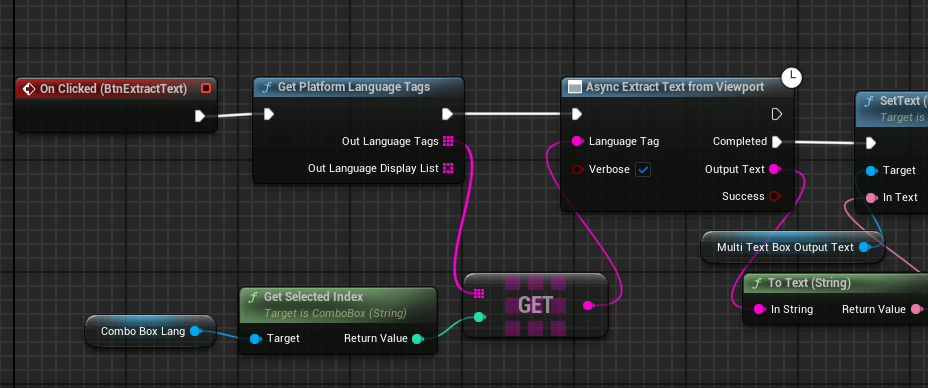
Task: Toggle the Verbose checkbox
Action: (x=643, y=170)
